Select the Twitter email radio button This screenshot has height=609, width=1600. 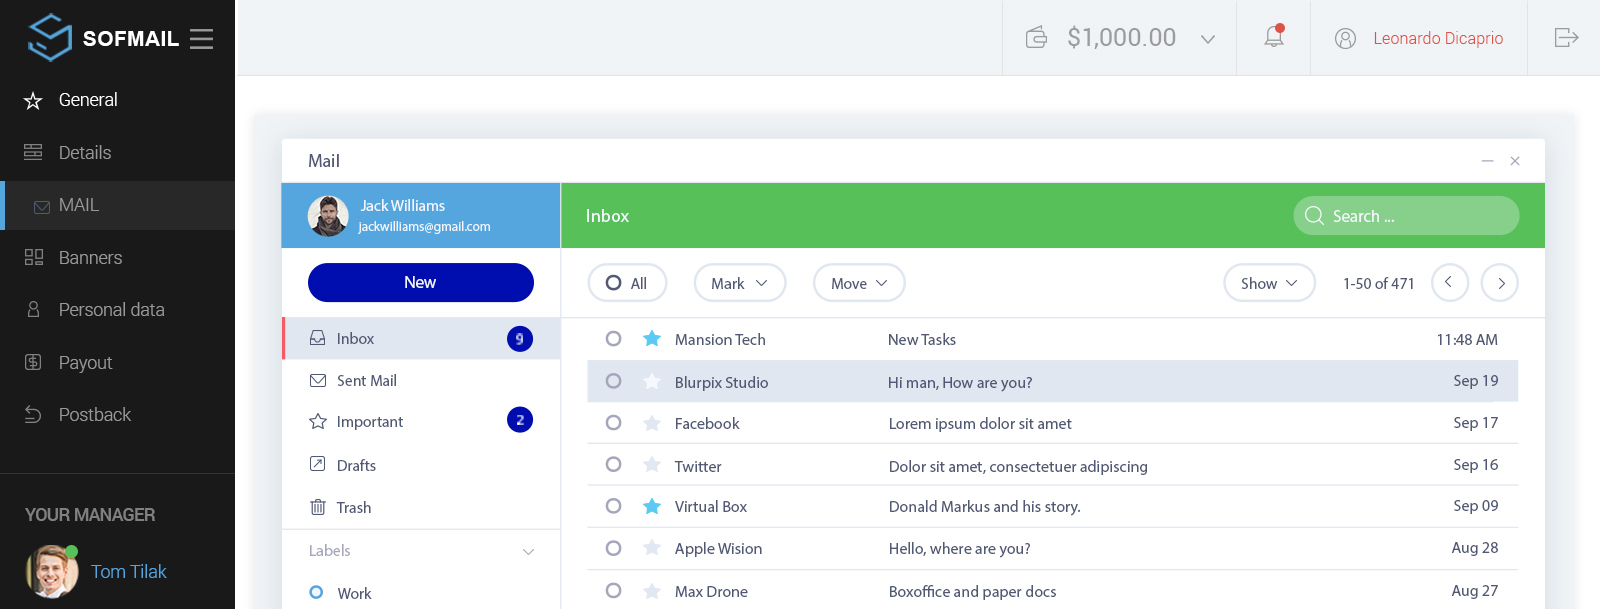click(x=613, y=465)
